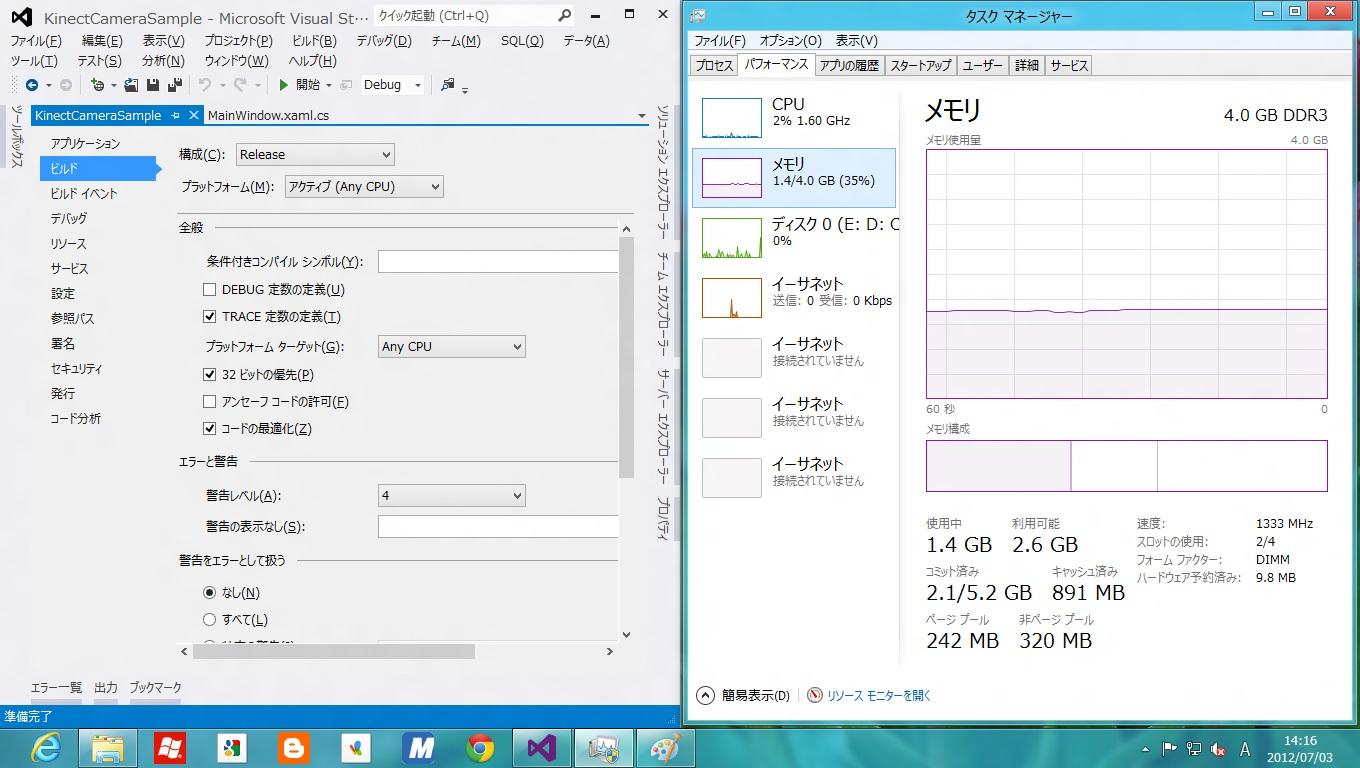Screen dimensions: 1360x768
Task: Open the Paint app from the taskbar
Action: pos(666,748)
